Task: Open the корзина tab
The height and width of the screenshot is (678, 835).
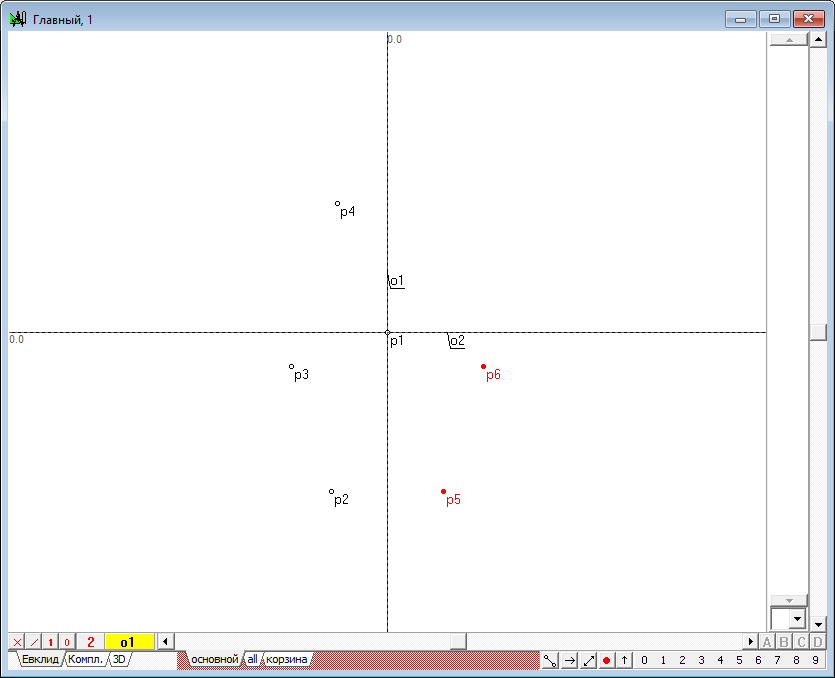Action: tap(286, 659)
